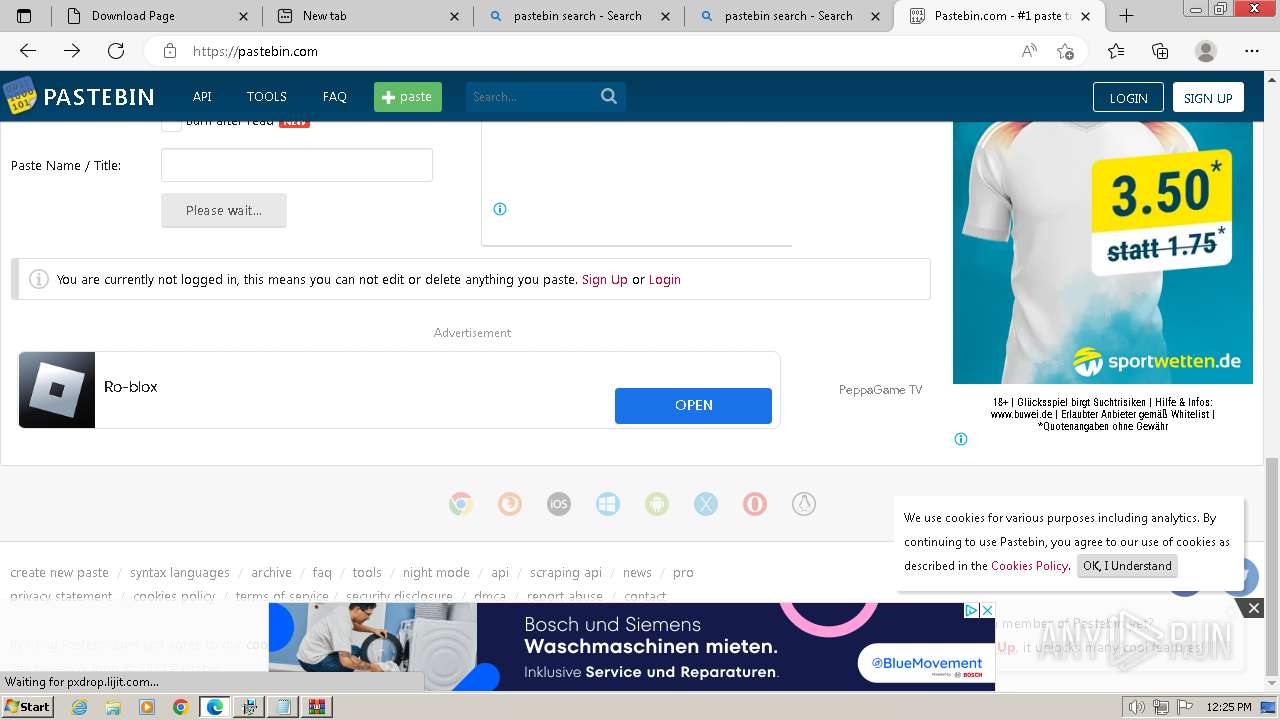The width and height of the screenshot is (1280, 720).
Task: Open the Favorites list icon
Action: (1116, 51)
